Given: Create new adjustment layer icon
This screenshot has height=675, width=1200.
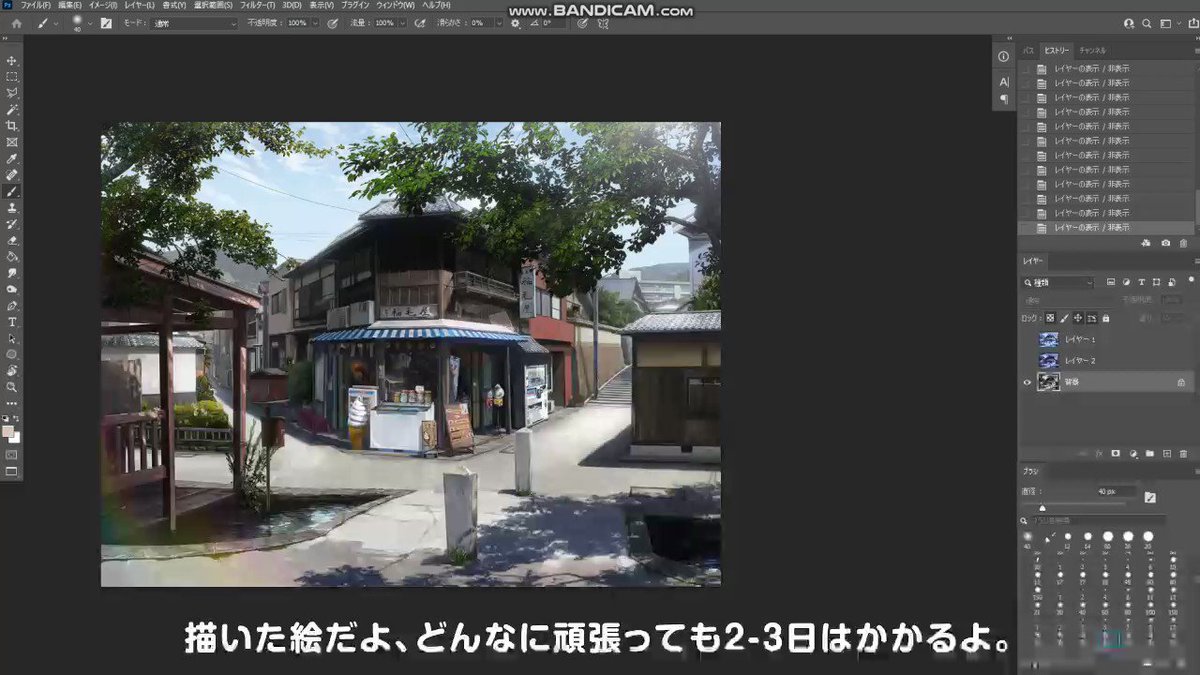Looking at the screenshot, I should [1132, 453].
